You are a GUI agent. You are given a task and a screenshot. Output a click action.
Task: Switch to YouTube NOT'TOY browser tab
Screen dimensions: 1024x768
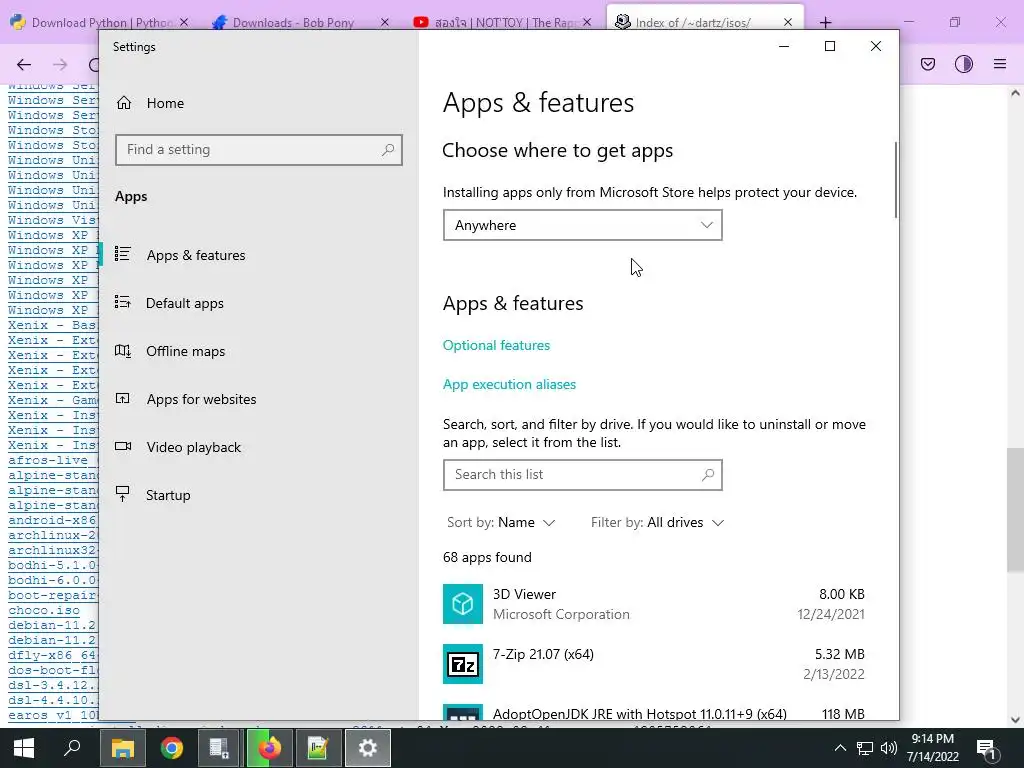[503, 22]
